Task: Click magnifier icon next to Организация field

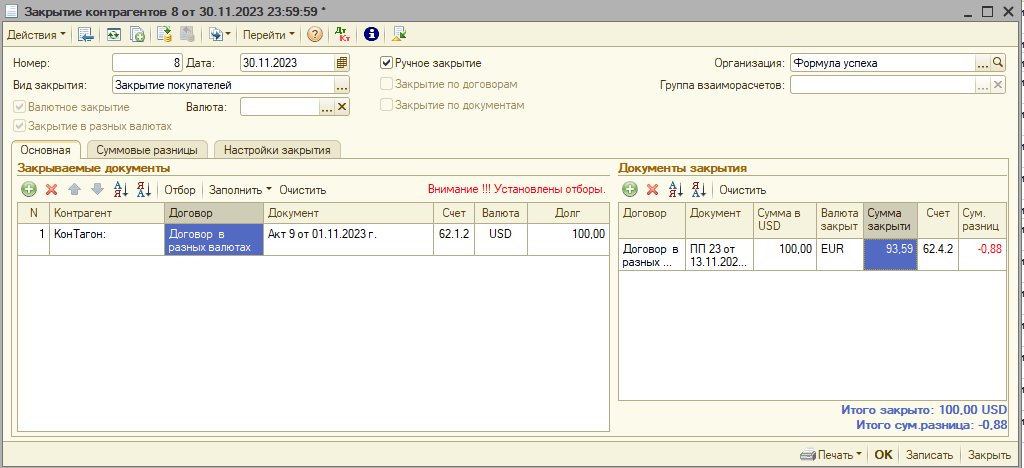Action: [x=997, y=63]
